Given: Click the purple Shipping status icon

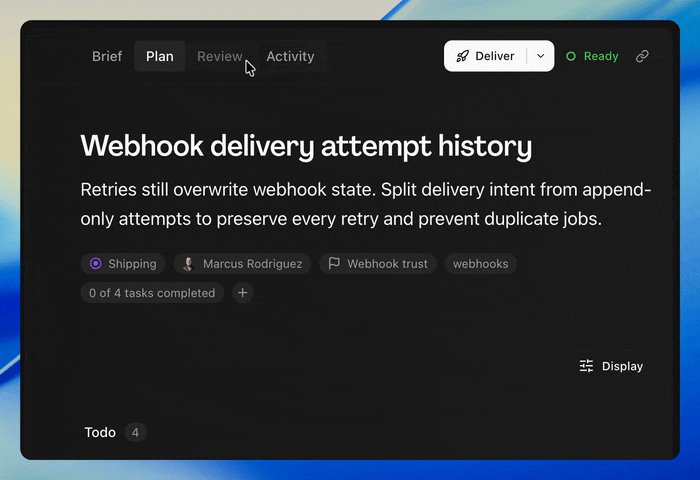Looking at the screenshot, I should pyautogui.click(x=96, y=263).
